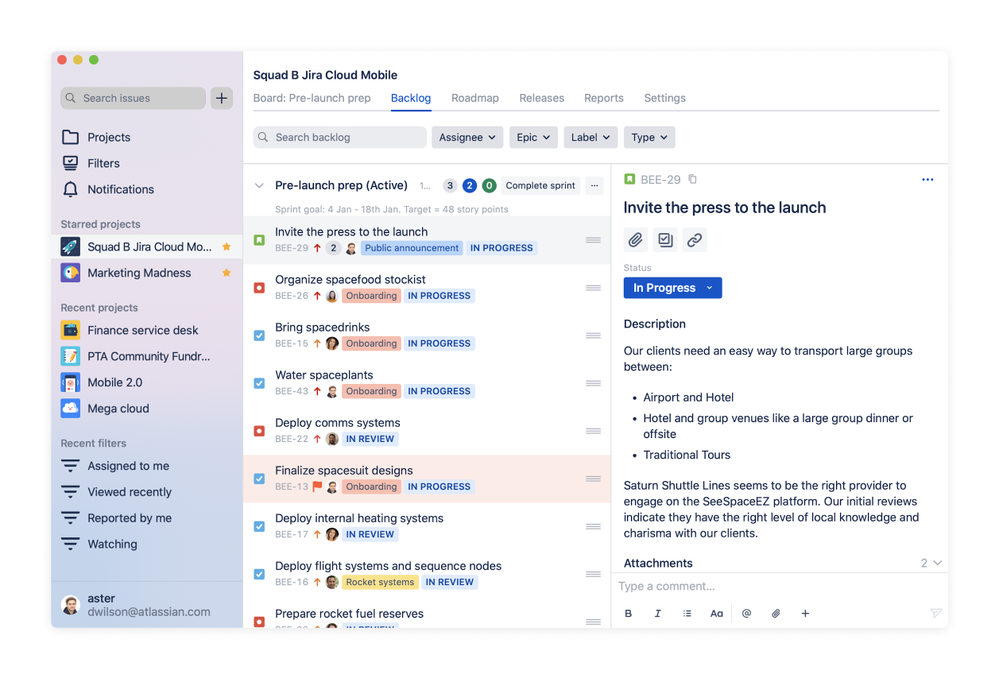Viewport: 999px width, 679px height.
Task: Insert mention in comment editor
Action: click(x=747, y=613)
